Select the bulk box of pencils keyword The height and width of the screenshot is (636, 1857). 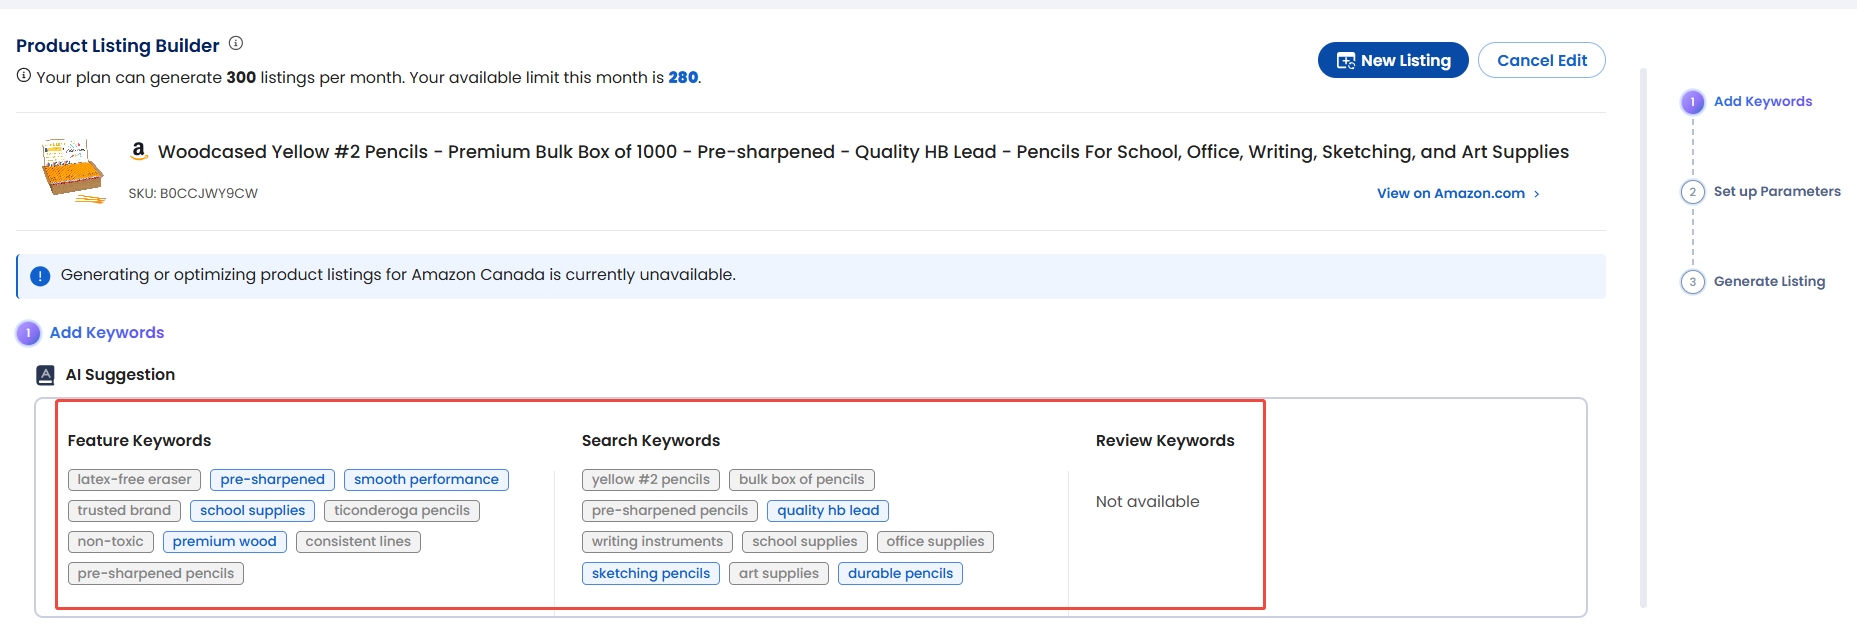pos(802,480)
